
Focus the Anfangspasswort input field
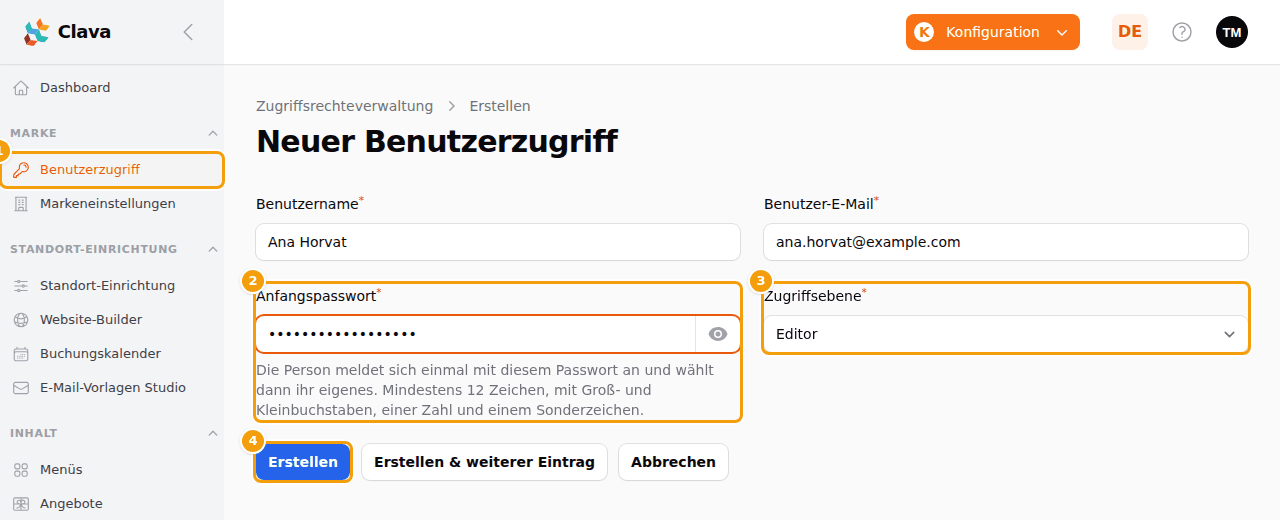(476, 334)
